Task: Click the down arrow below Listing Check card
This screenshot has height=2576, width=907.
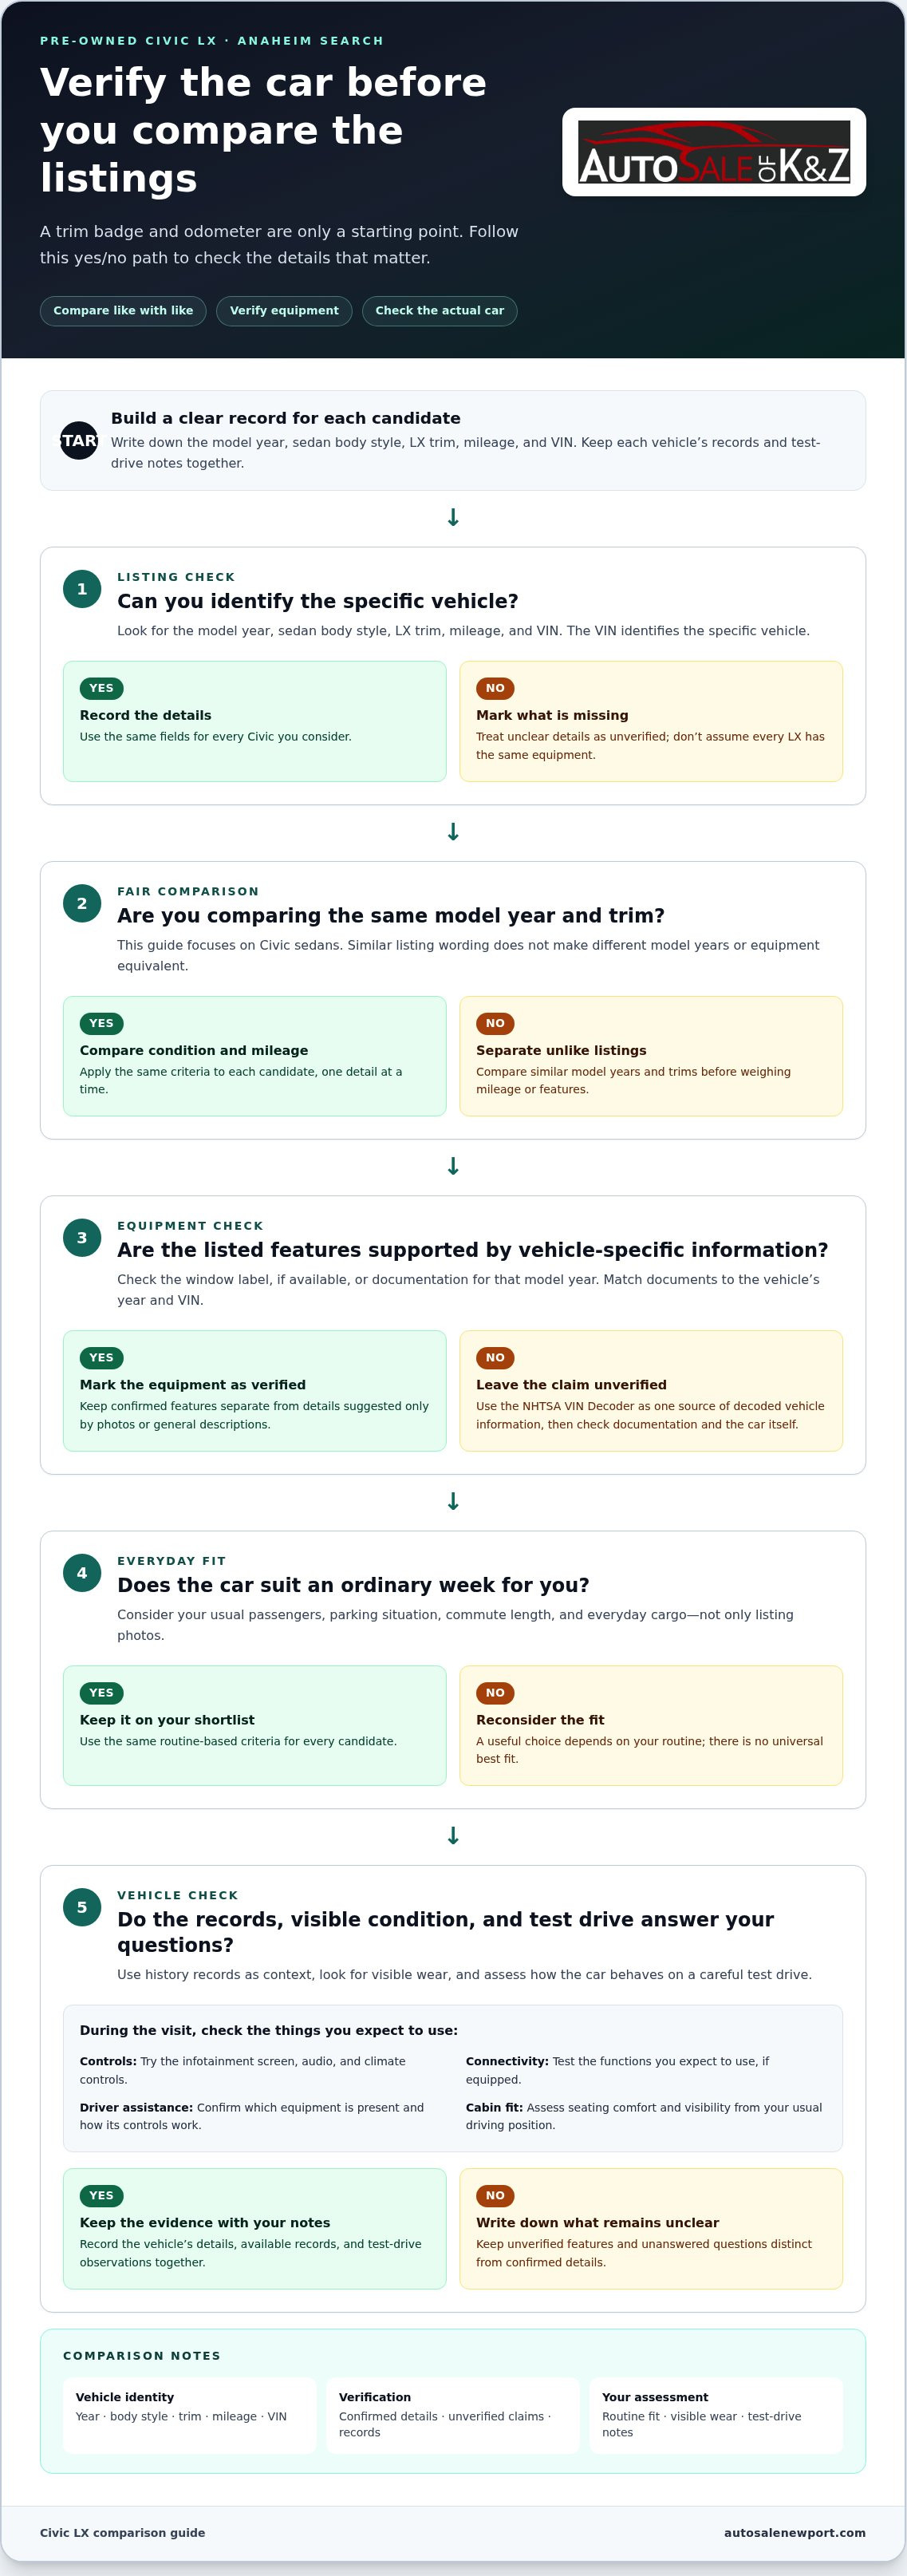Action: (453, 832)
